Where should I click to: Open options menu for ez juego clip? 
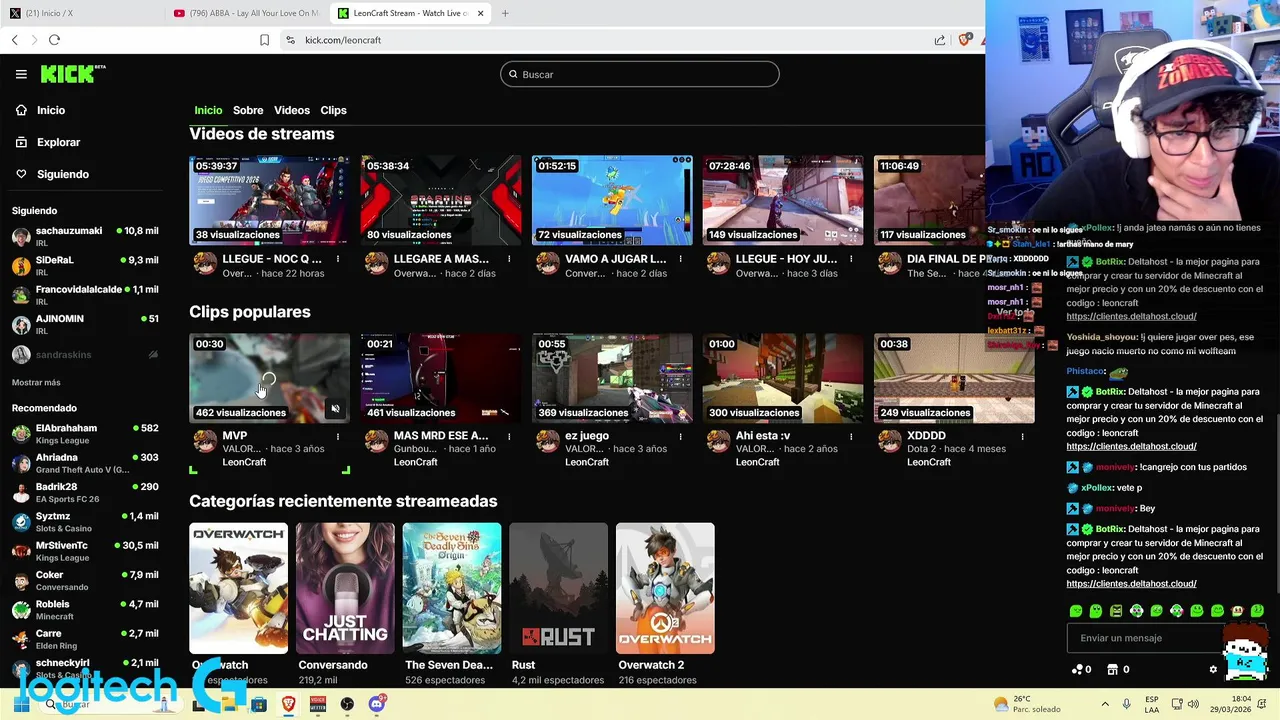click(680, 437)
